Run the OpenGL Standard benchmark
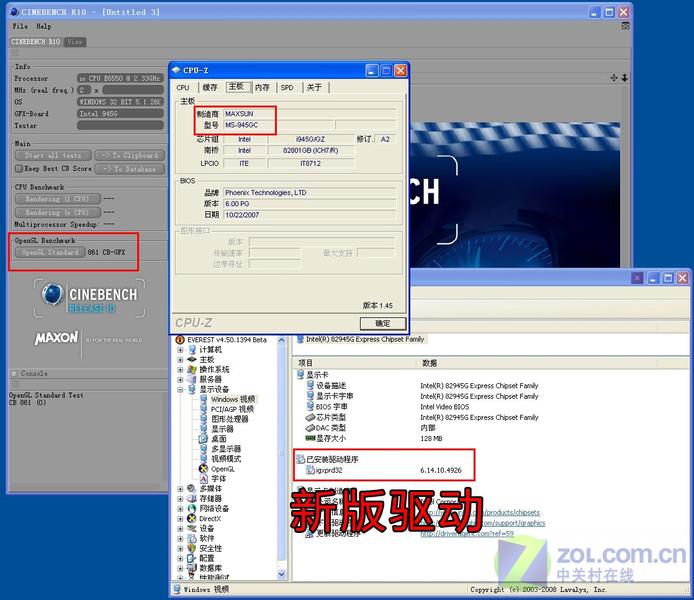The width and height of the screenshot is (694, 600). tap(50, 252)
